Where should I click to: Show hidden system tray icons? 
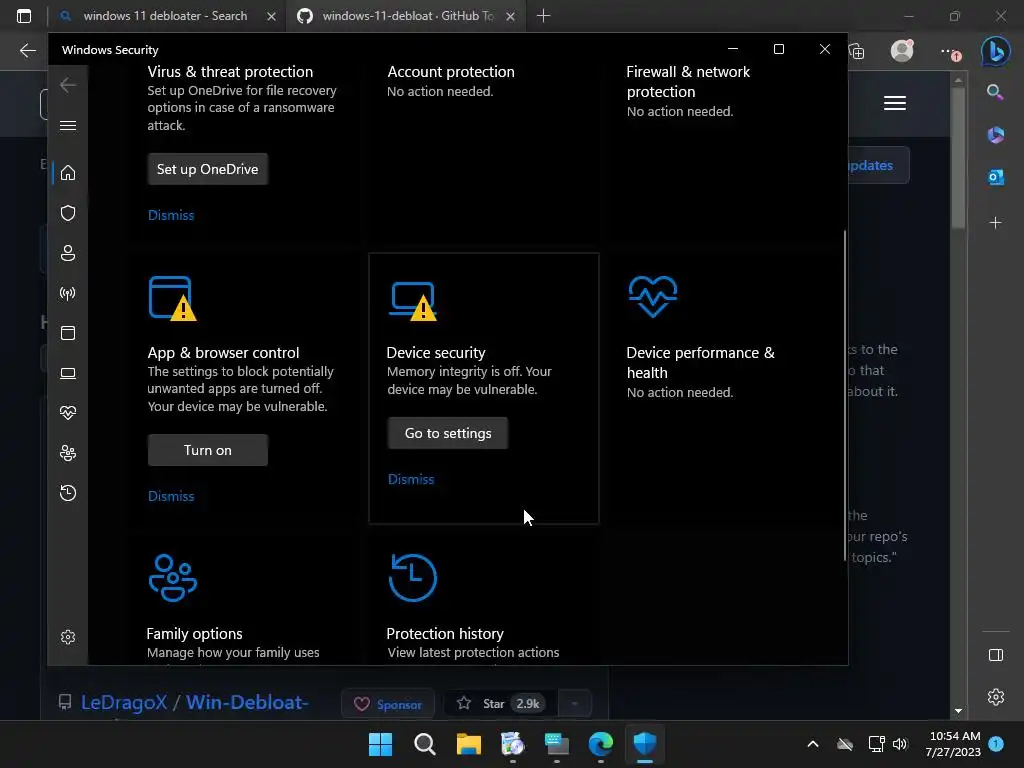(812, 744)
